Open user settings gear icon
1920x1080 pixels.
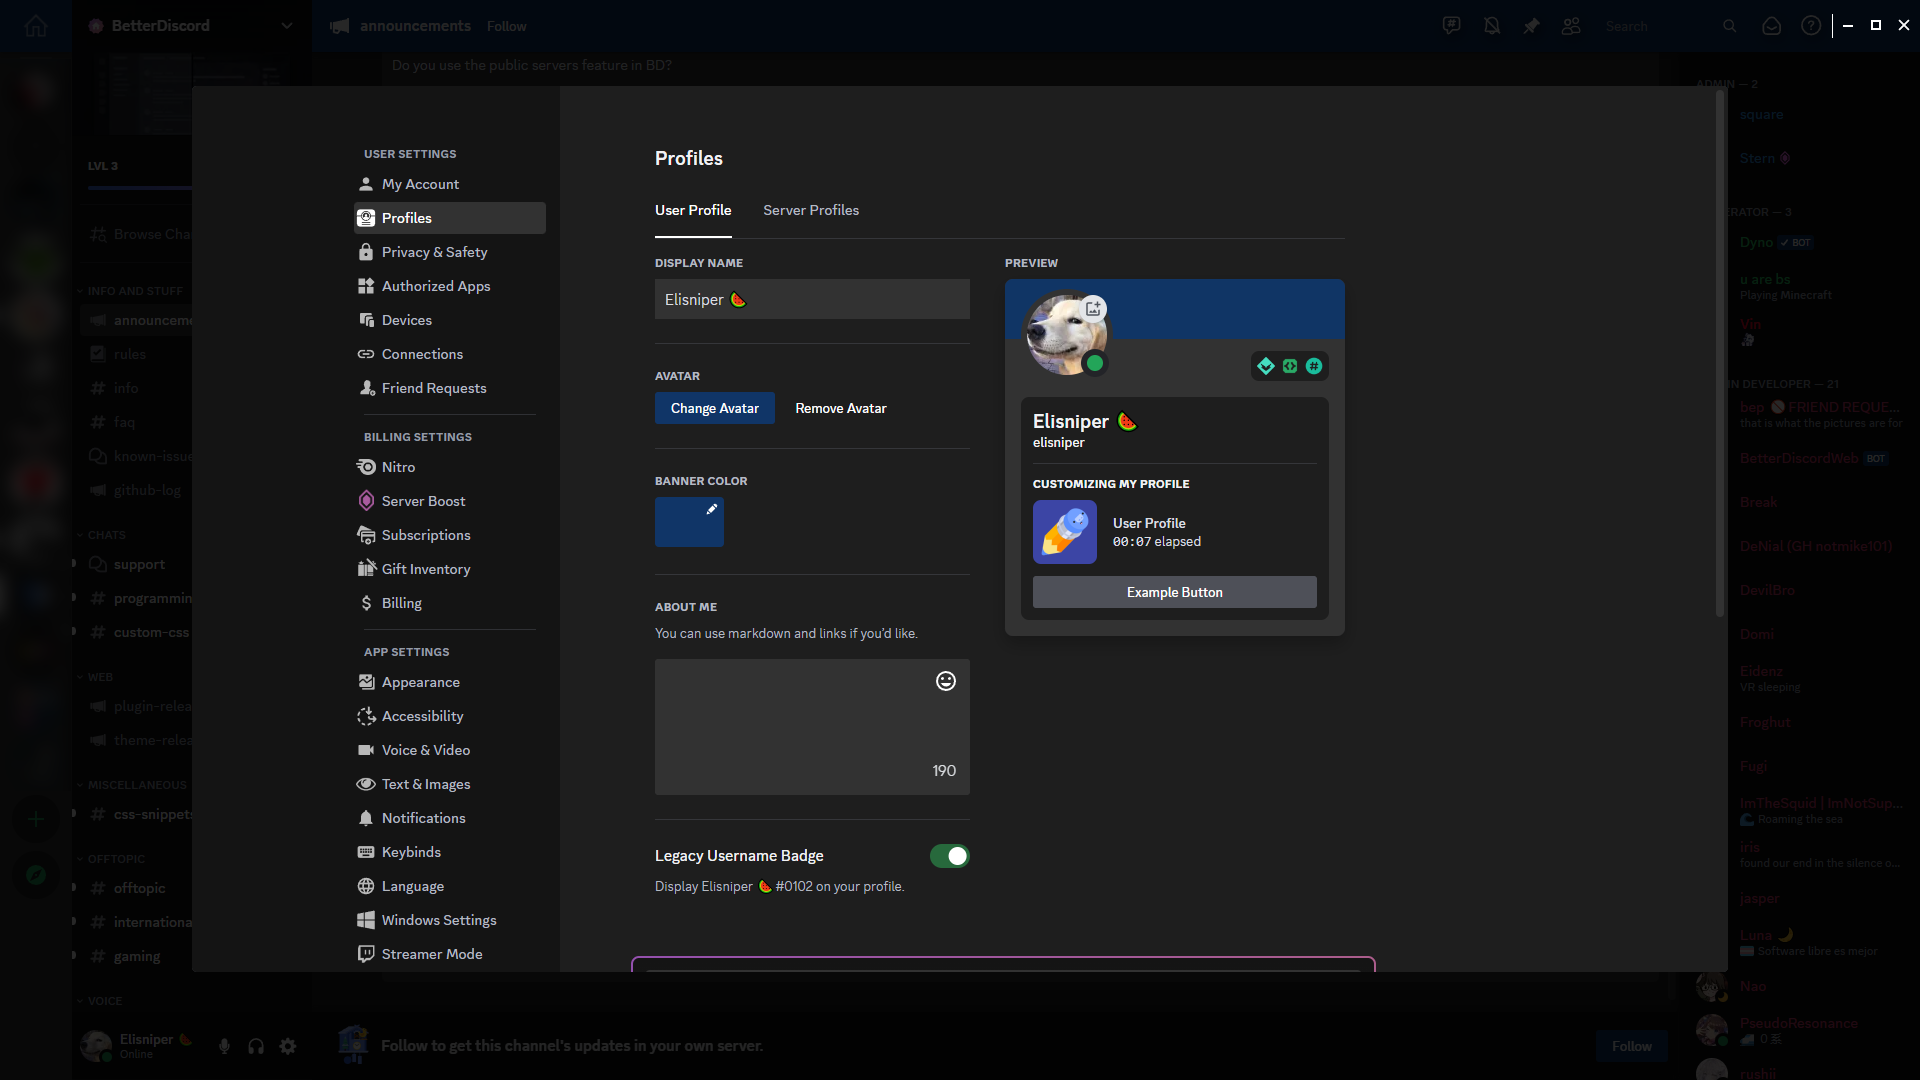point(288,1046)
